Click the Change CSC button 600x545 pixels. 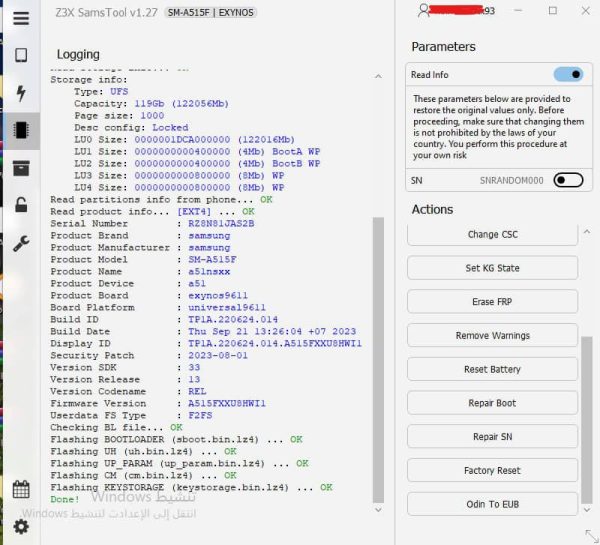(x=492, y=234)
